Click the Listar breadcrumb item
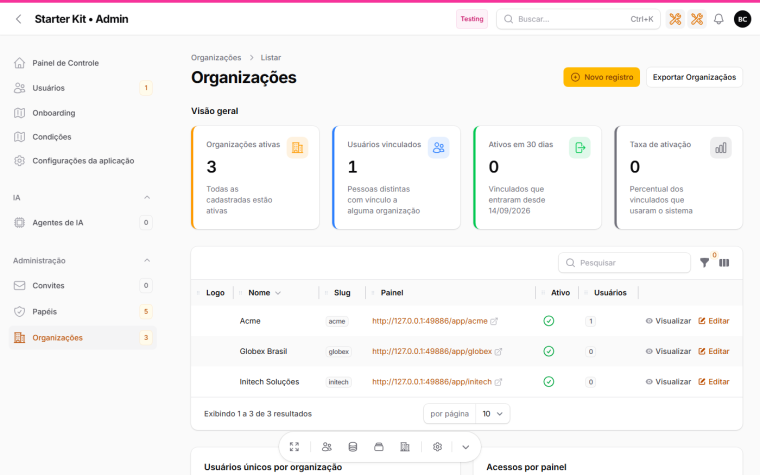The width and height of the screenshot is (760, 475). point(270,58)
